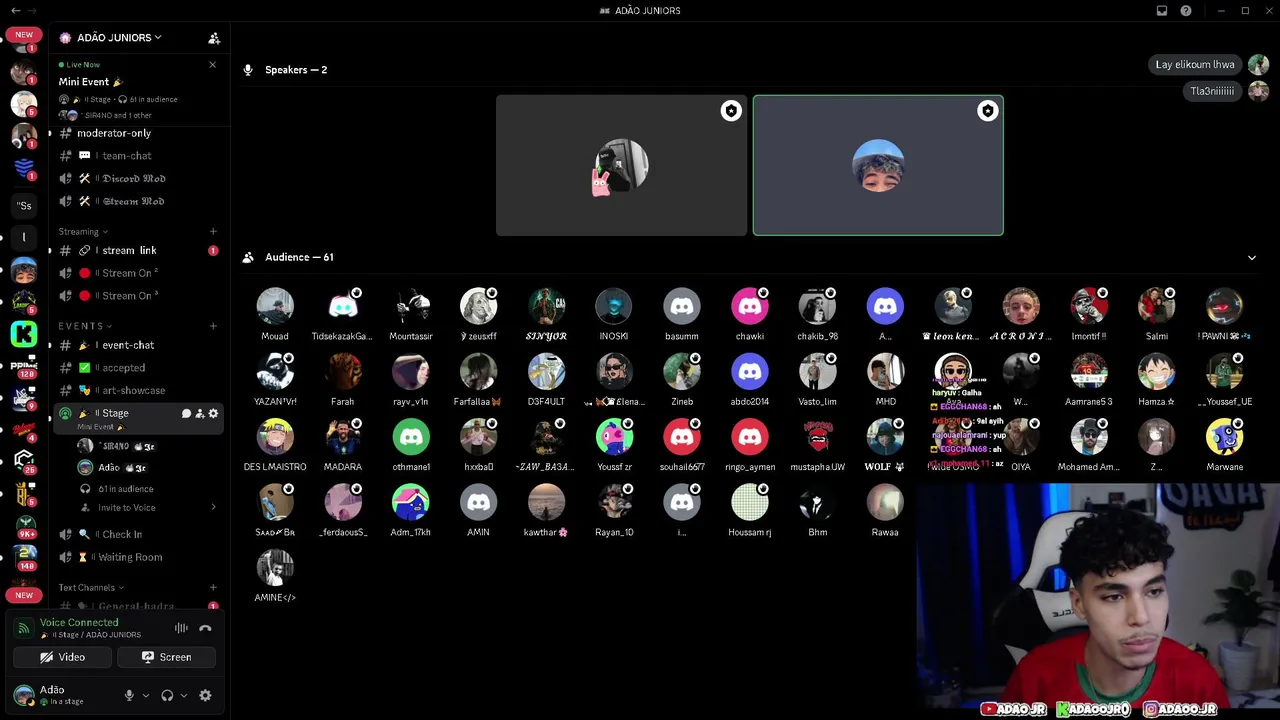Create channel in EVENTS category
Image resolution: width=1280 pixels, height=720 pixels.
(213, 326)
